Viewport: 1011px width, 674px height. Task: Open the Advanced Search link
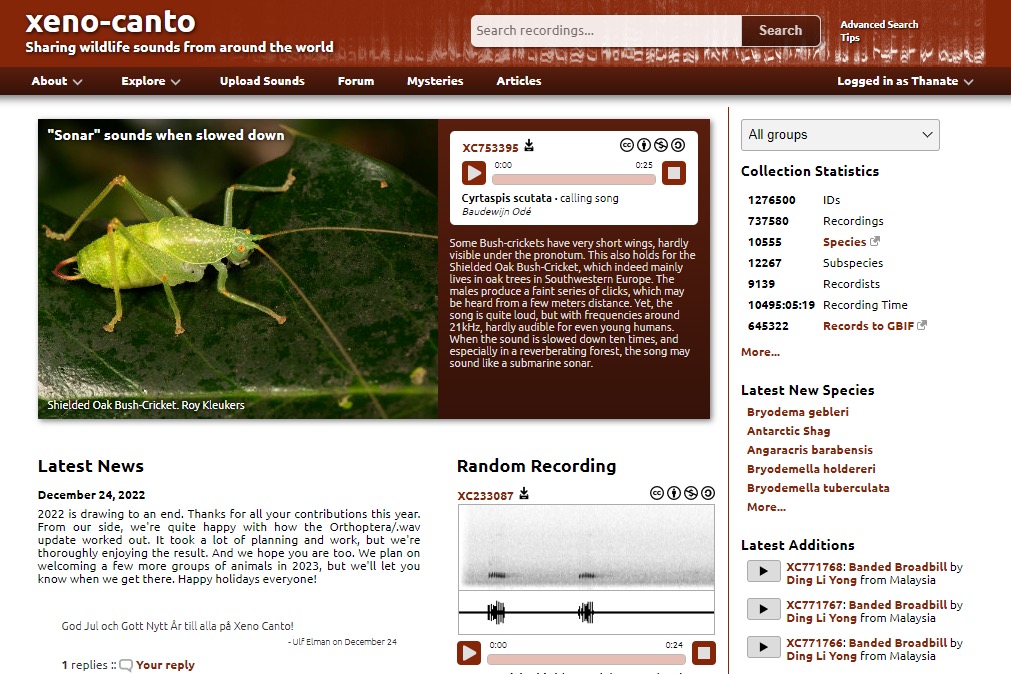879,25
